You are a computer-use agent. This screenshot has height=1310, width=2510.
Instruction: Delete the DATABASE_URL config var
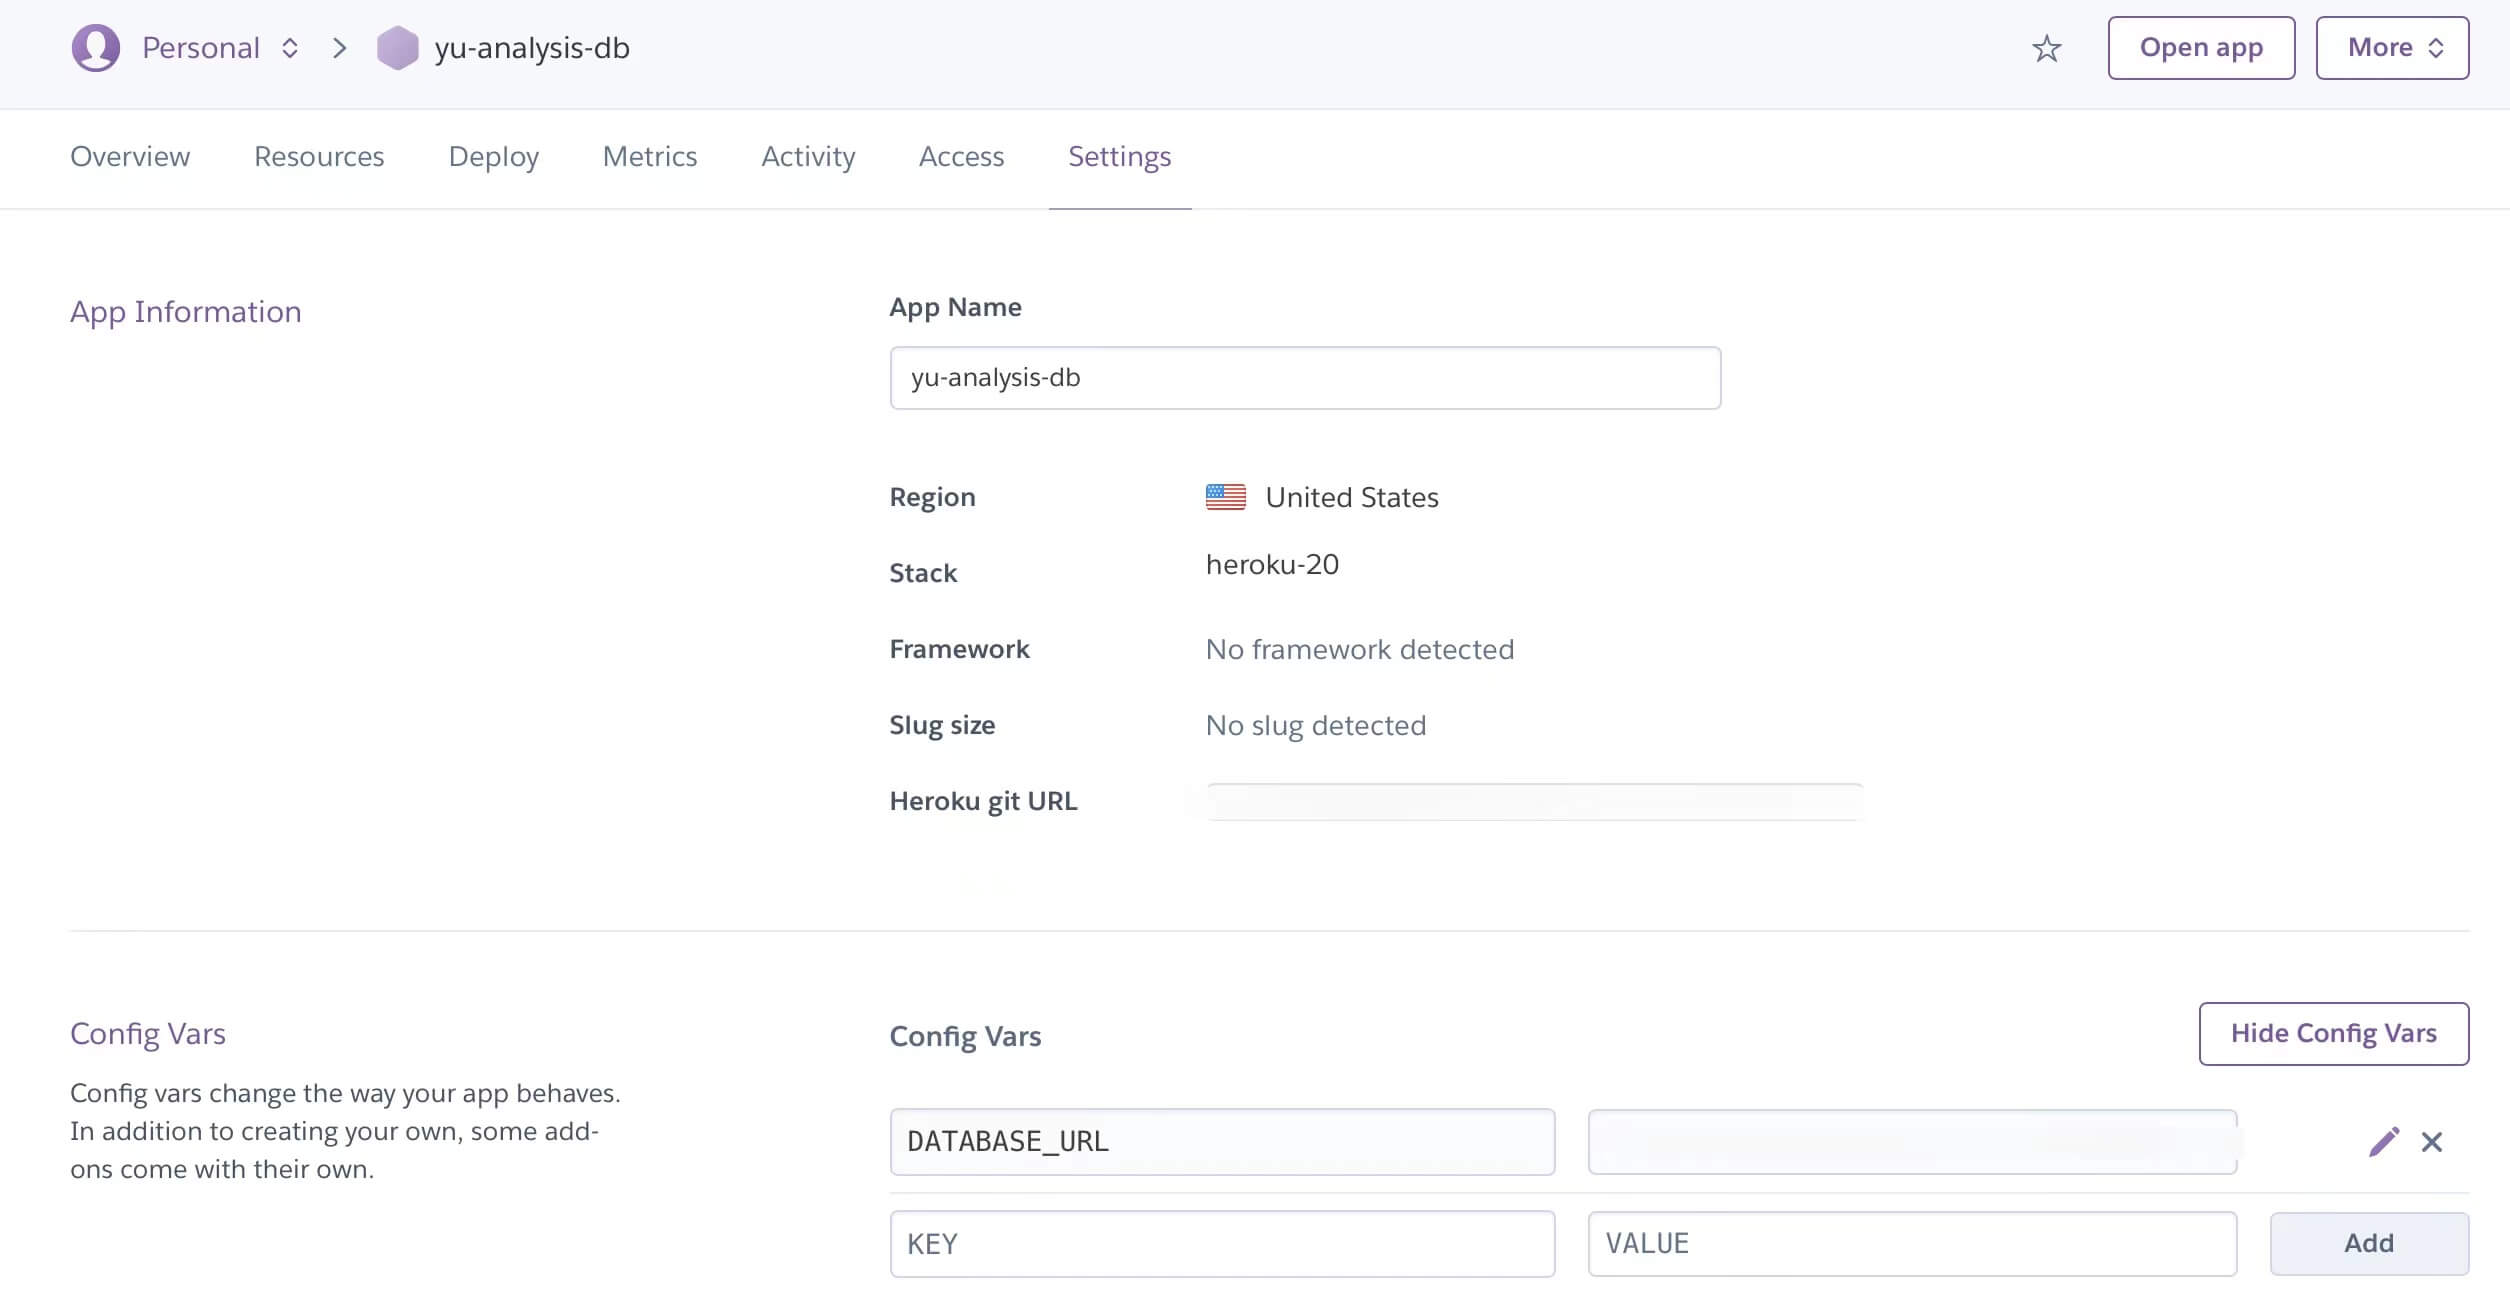click(2432, 1142)
